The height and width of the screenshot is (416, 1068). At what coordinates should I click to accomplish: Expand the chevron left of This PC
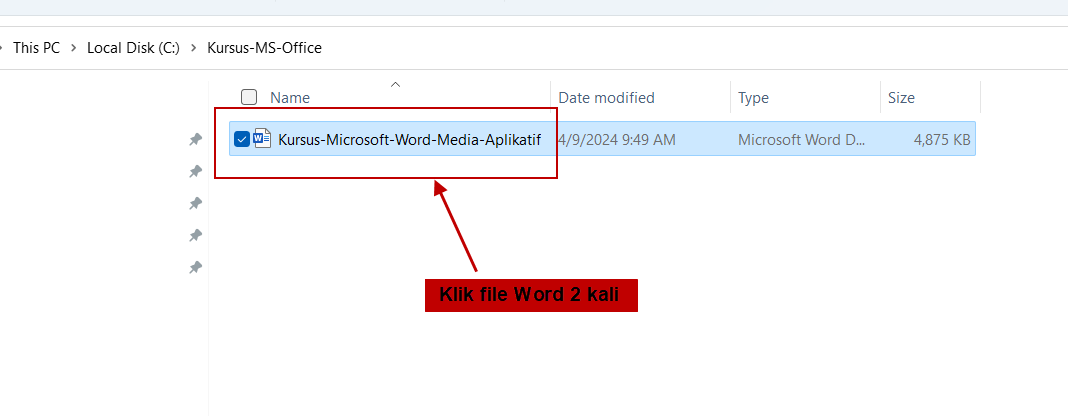[x=2, y=48]
